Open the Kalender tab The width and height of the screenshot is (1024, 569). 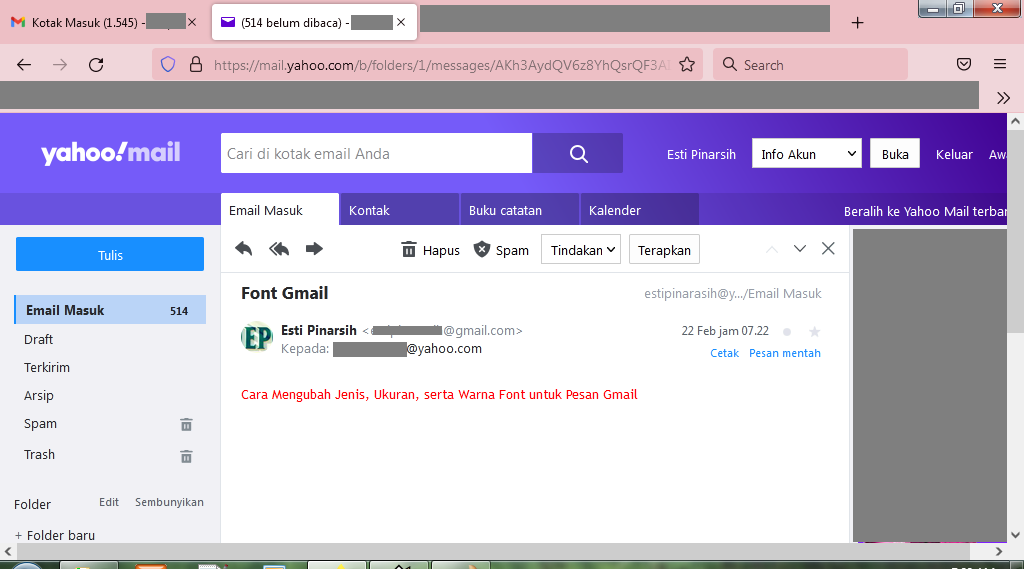pyautogui.click(x=639, y=210)
